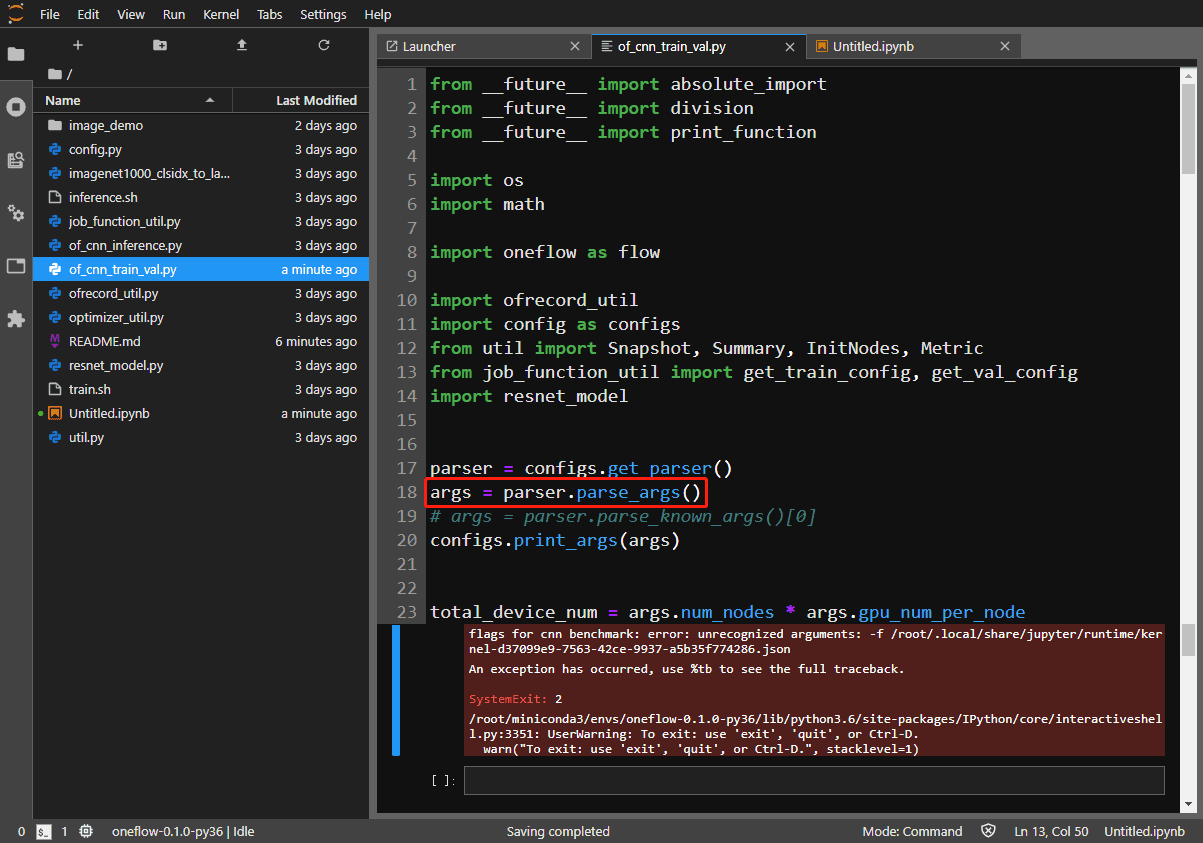1203x843 pixels.
Task: Click the Upload Files icon
Action: [241, 45]
